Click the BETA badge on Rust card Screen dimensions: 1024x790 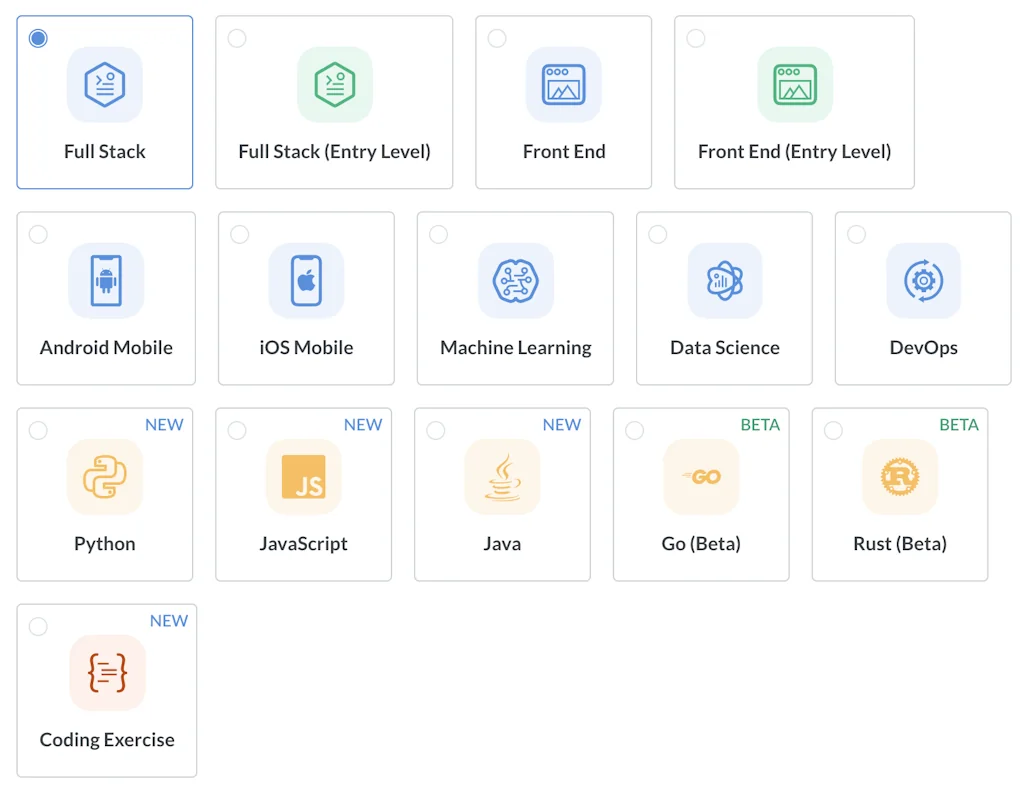tap(958, 425)
